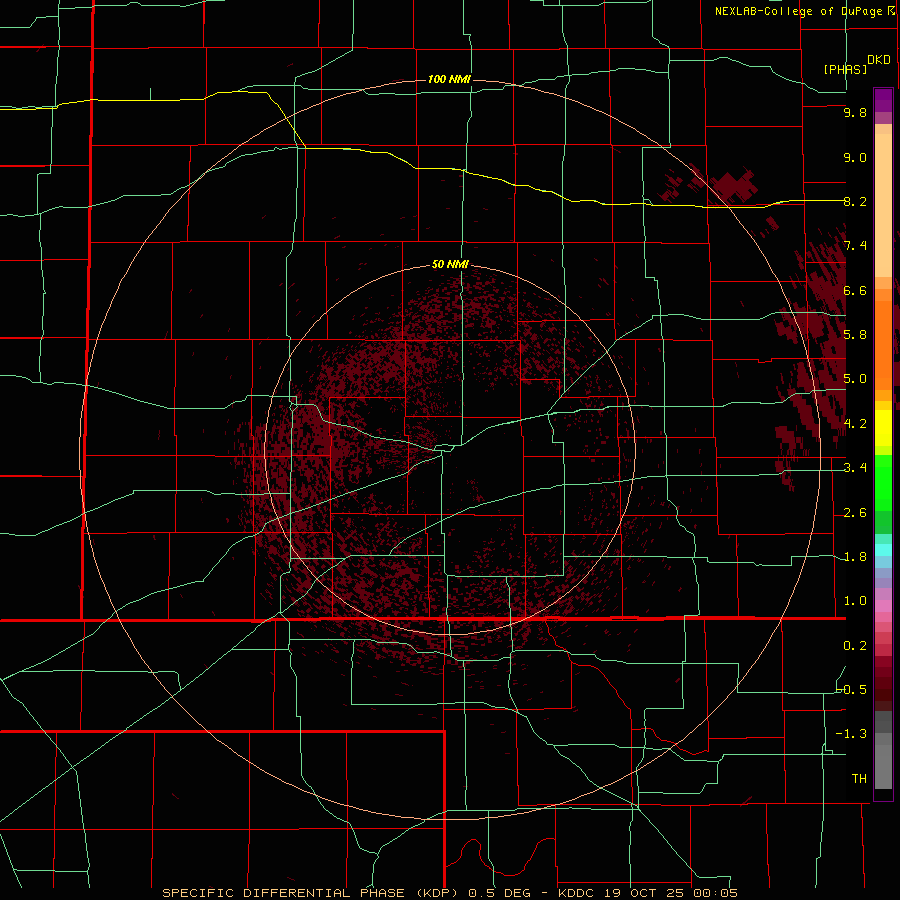Click the TH label at the legend bottom
The width and height of the screenshot is (900, 900).
(x=859, y=779)
